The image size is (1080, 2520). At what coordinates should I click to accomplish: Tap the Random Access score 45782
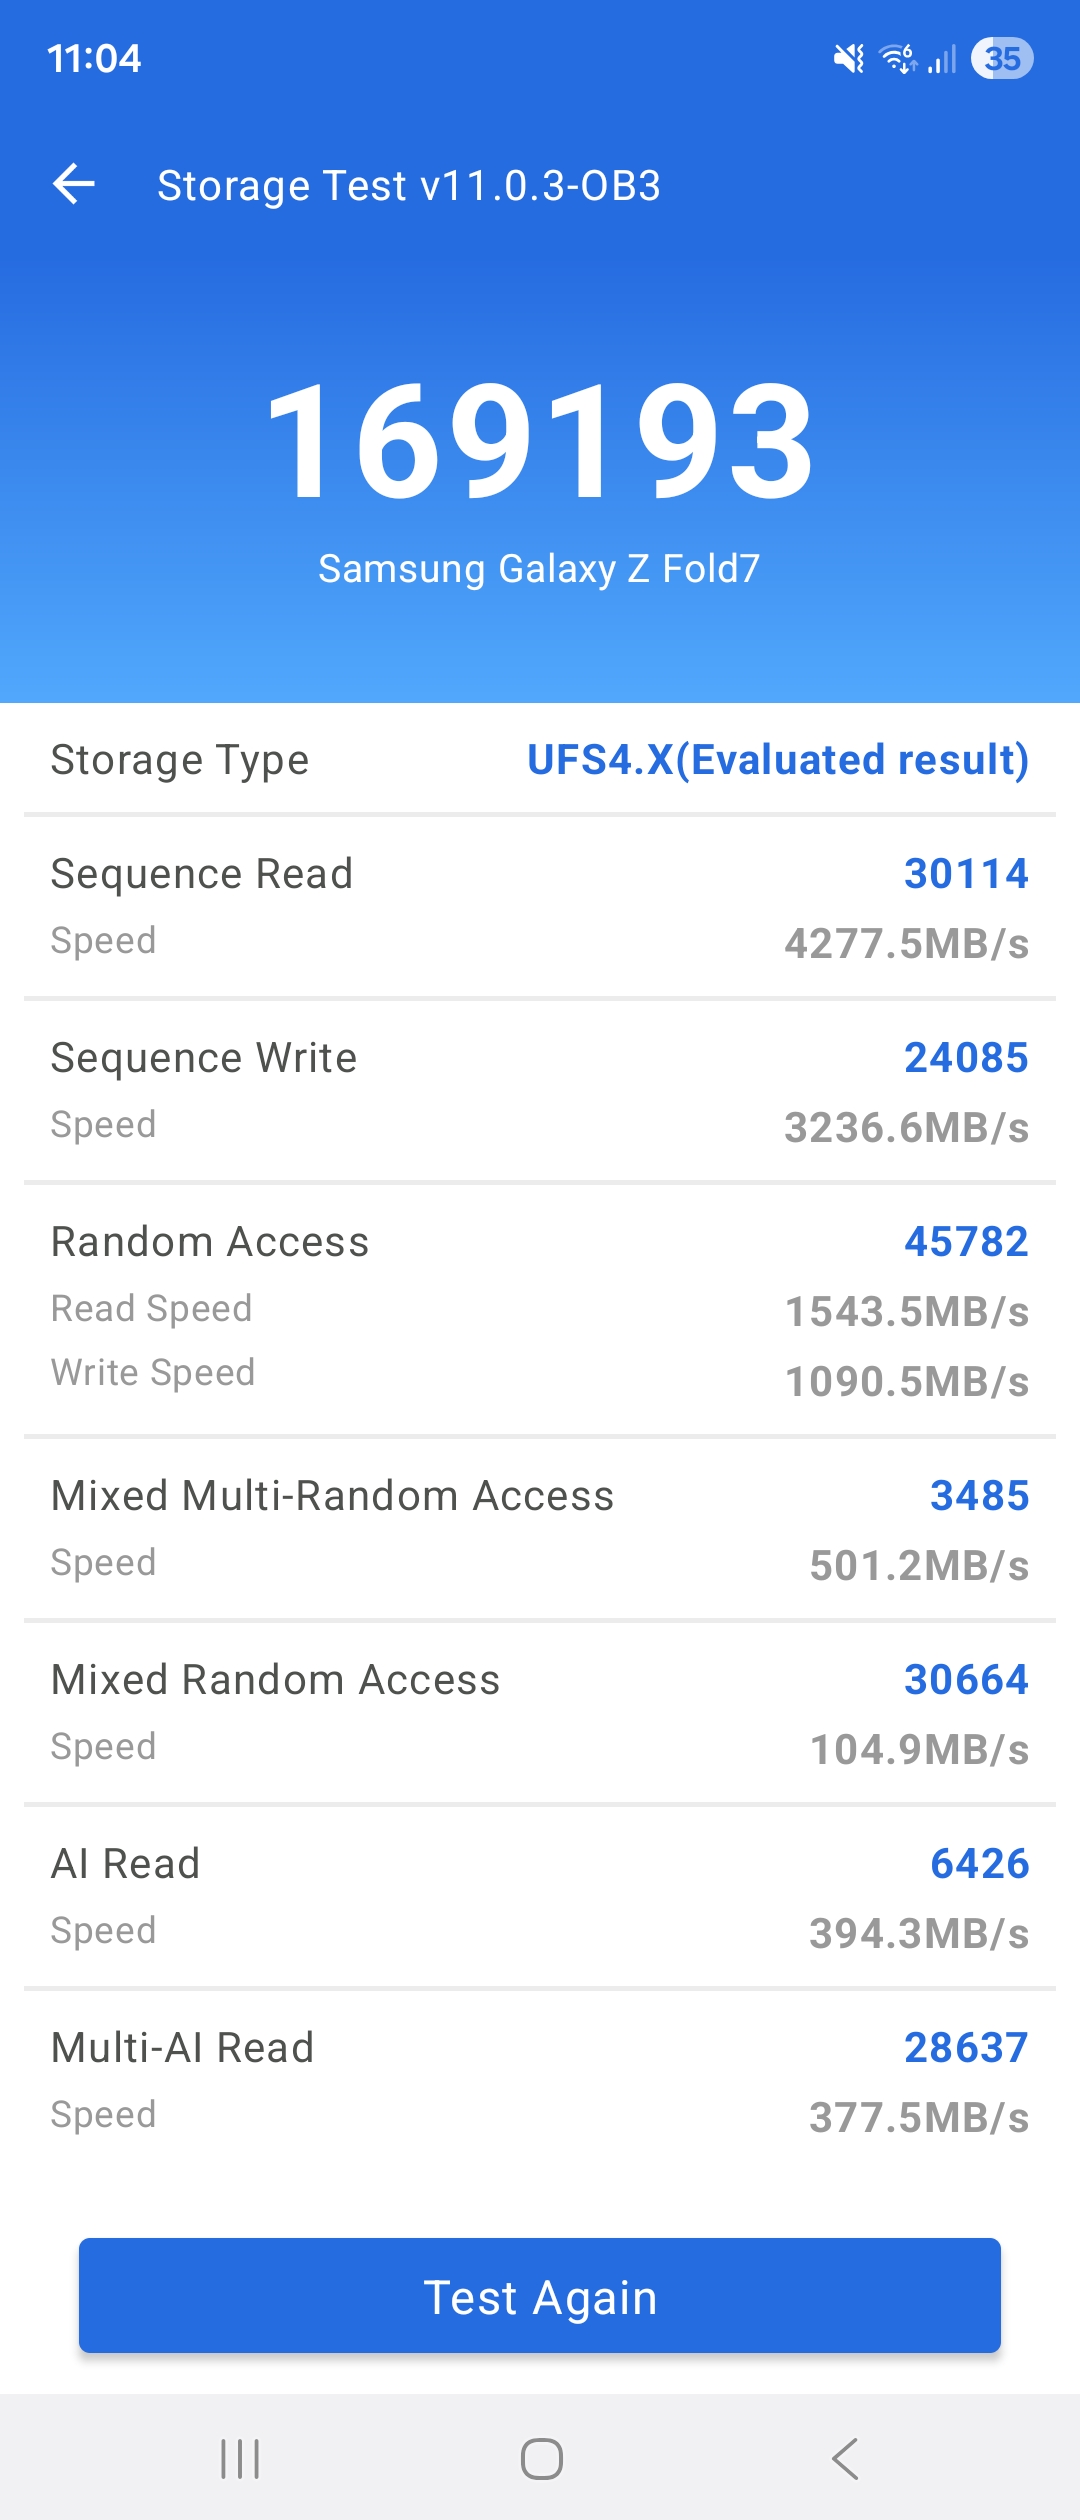[966, 1242]
